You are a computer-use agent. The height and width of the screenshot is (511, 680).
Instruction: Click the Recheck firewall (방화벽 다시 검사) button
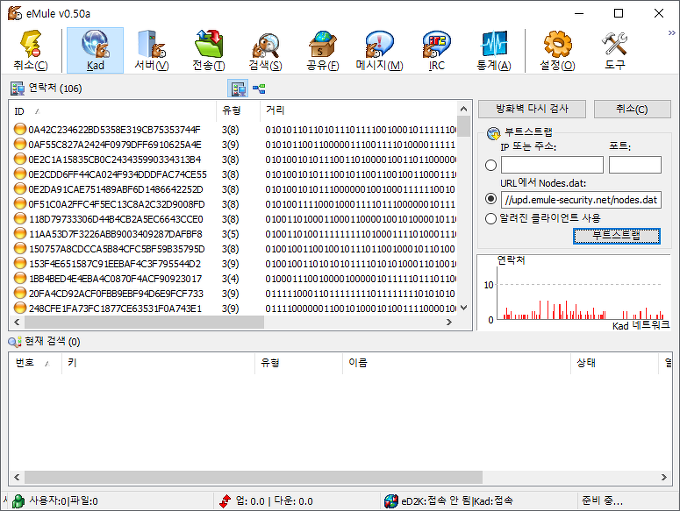click(x=532, y=109)
